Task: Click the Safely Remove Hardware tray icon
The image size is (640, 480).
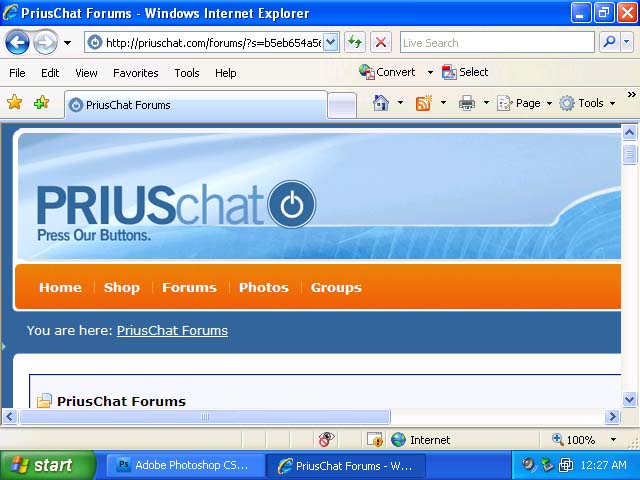Action: click(547, 465)
